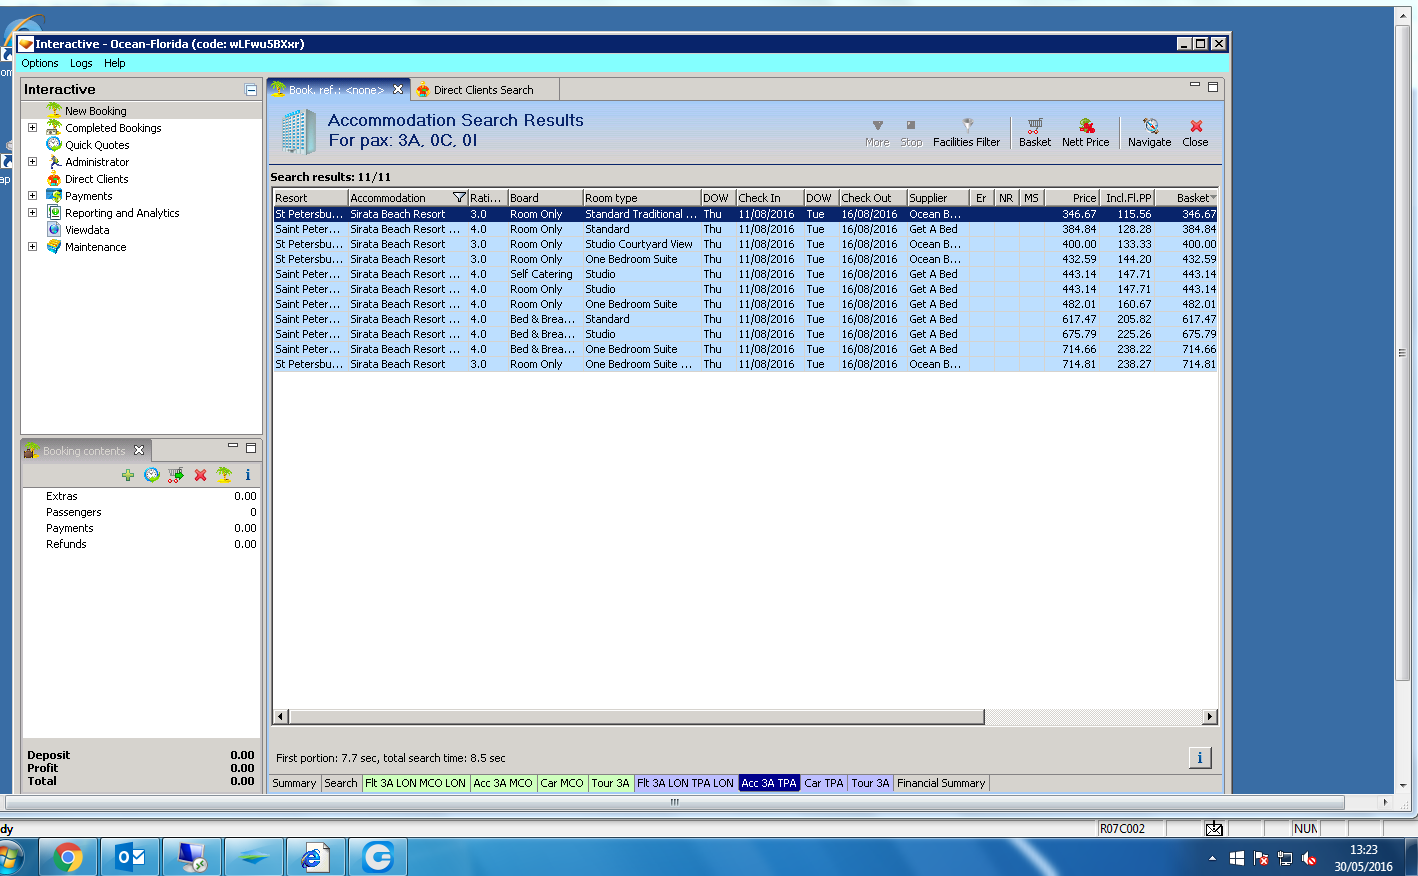
Task: Select Direct Clients in the tree
Action: (x=96, y=179)
